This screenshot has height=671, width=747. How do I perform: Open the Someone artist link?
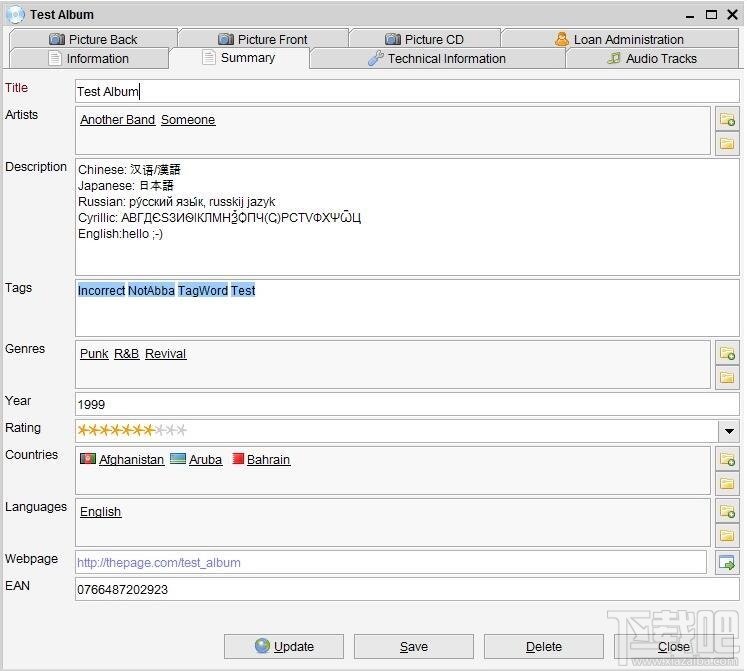pos(188,120)
